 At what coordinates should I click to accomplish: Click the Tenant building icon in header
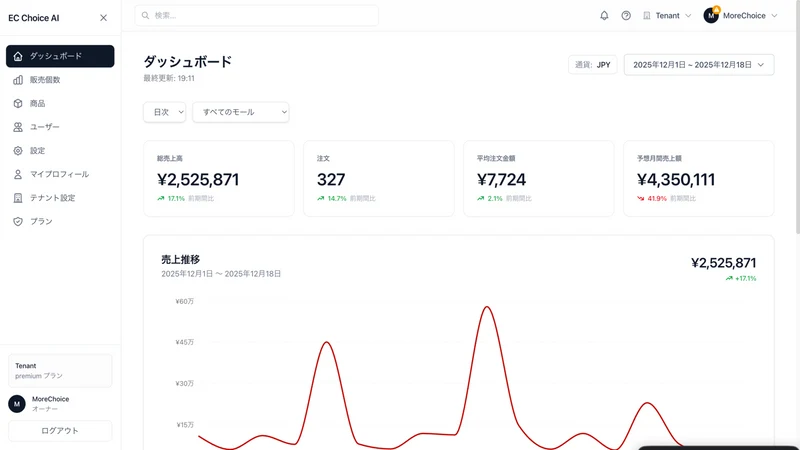point(647,15)
